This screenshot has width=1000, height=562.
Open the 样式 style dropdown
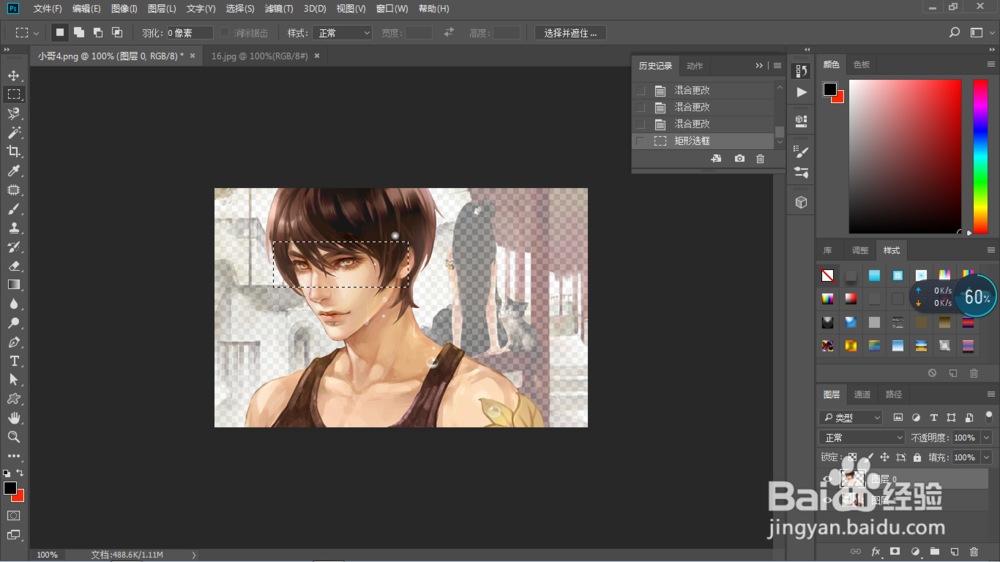(342, 33)
